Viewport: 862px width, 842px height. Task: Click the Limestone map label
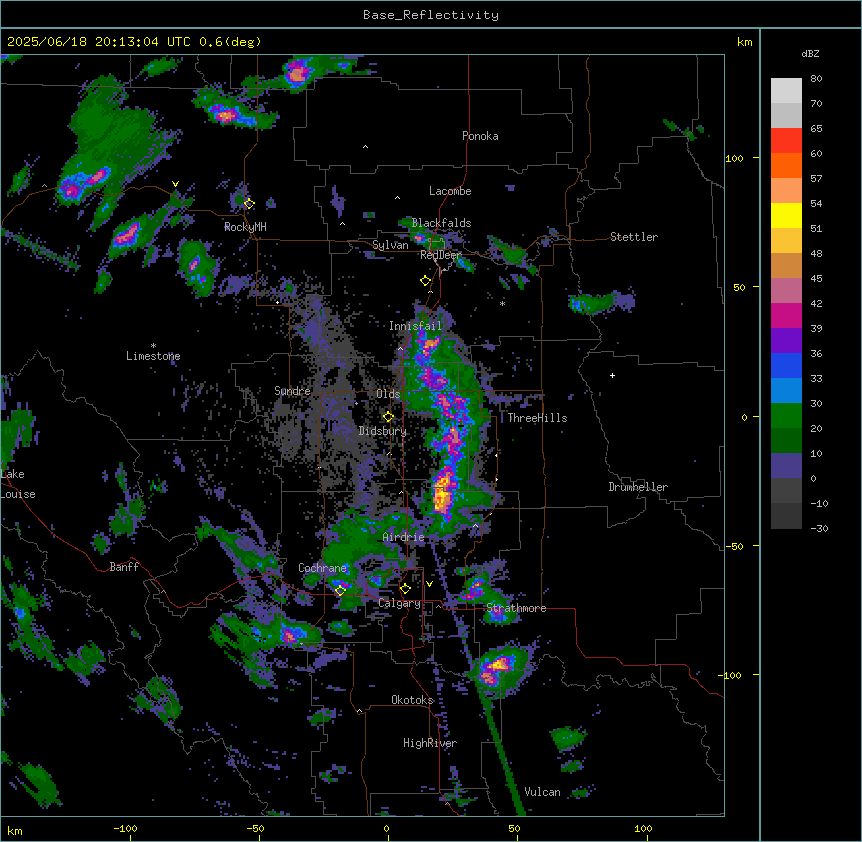[x=153, y=356]
